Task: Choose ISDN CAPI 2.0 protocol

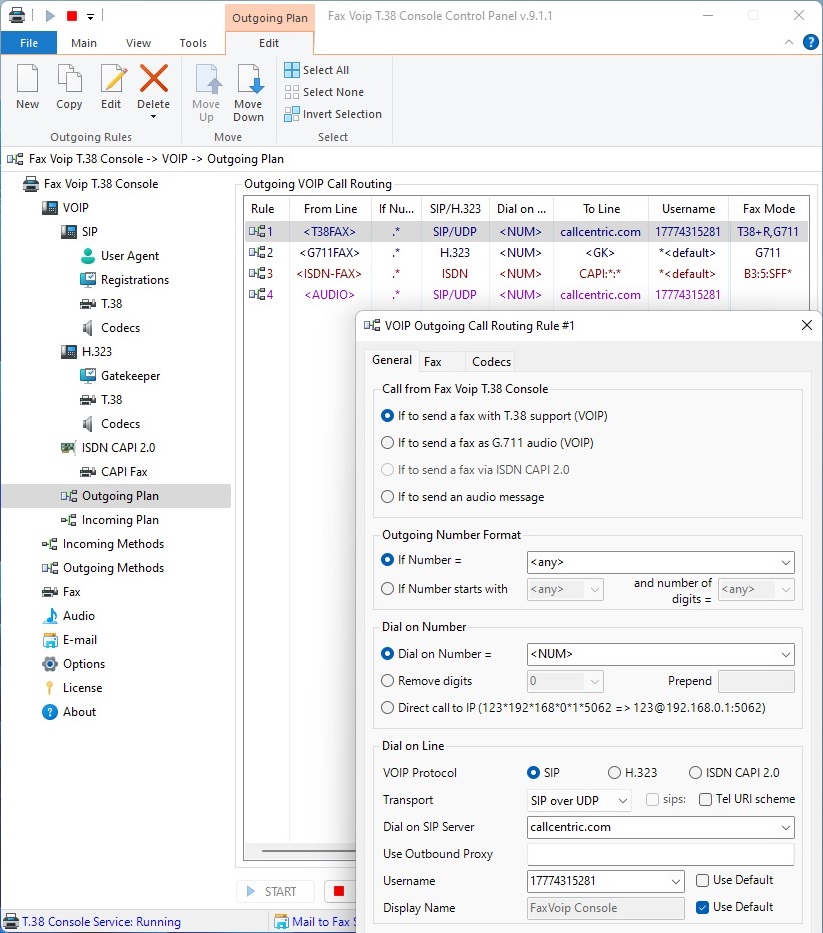Action: tap(695, 772)
